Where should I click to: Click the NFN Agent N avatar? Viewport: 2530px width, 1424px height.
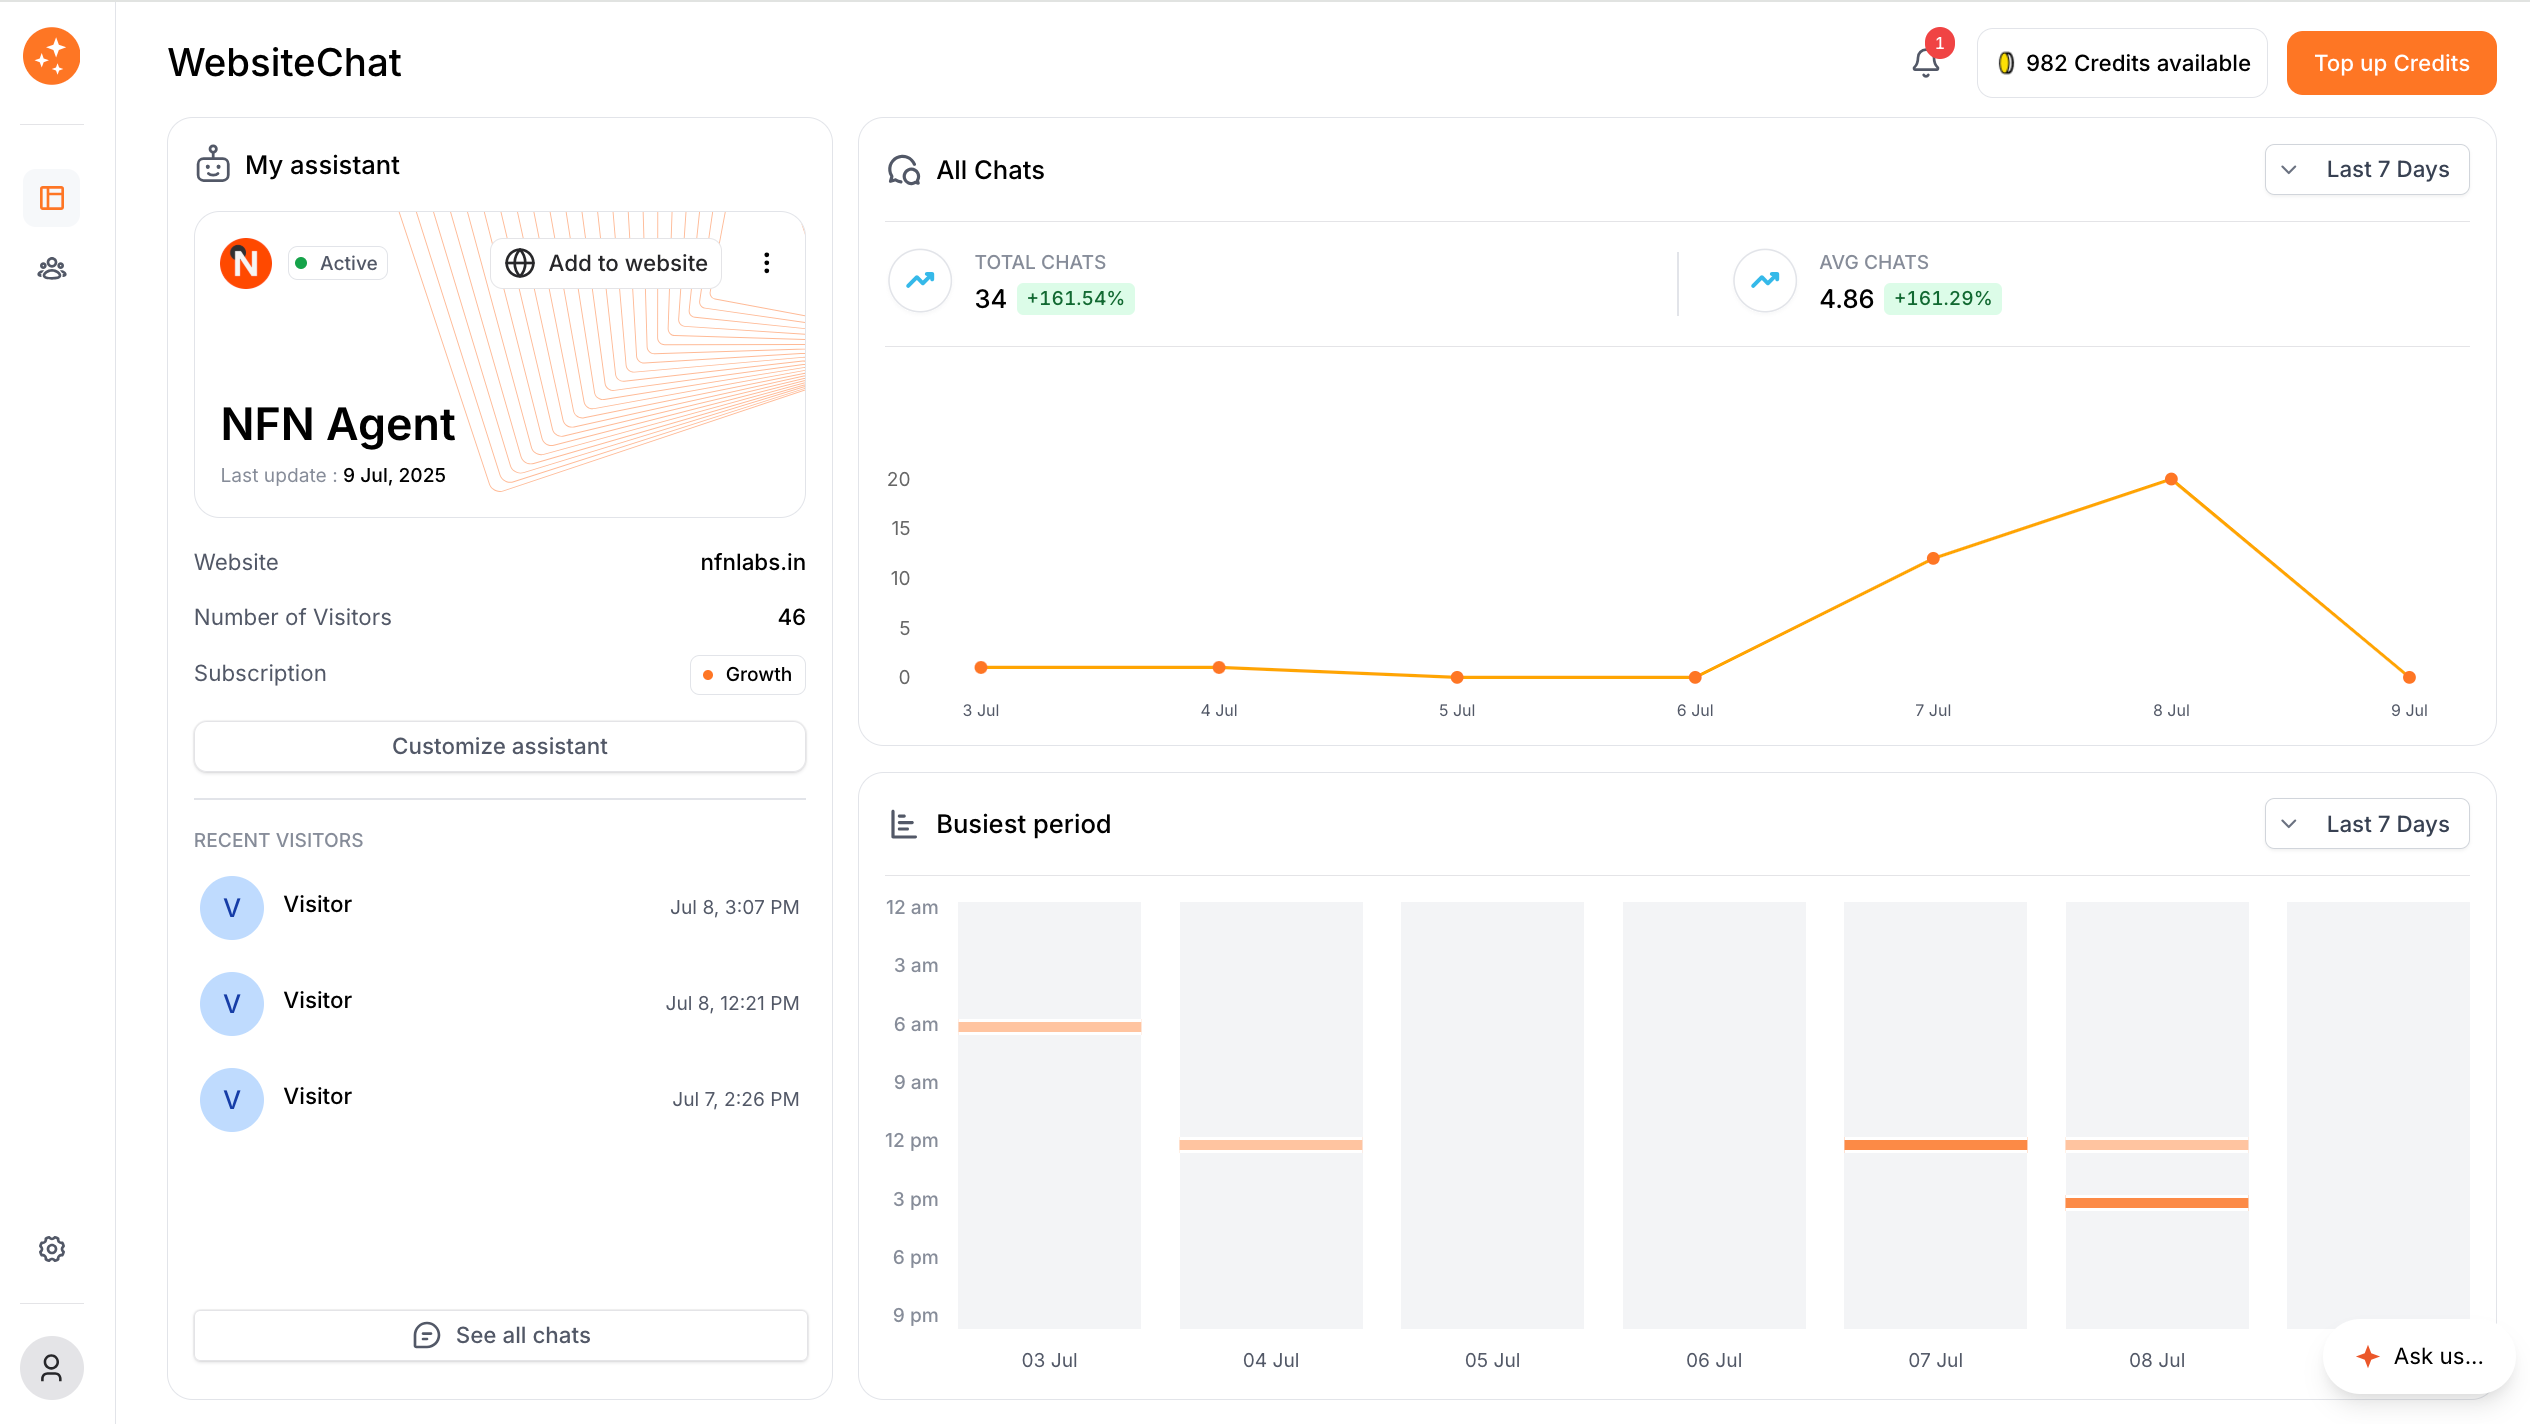[x=246, y=263]
